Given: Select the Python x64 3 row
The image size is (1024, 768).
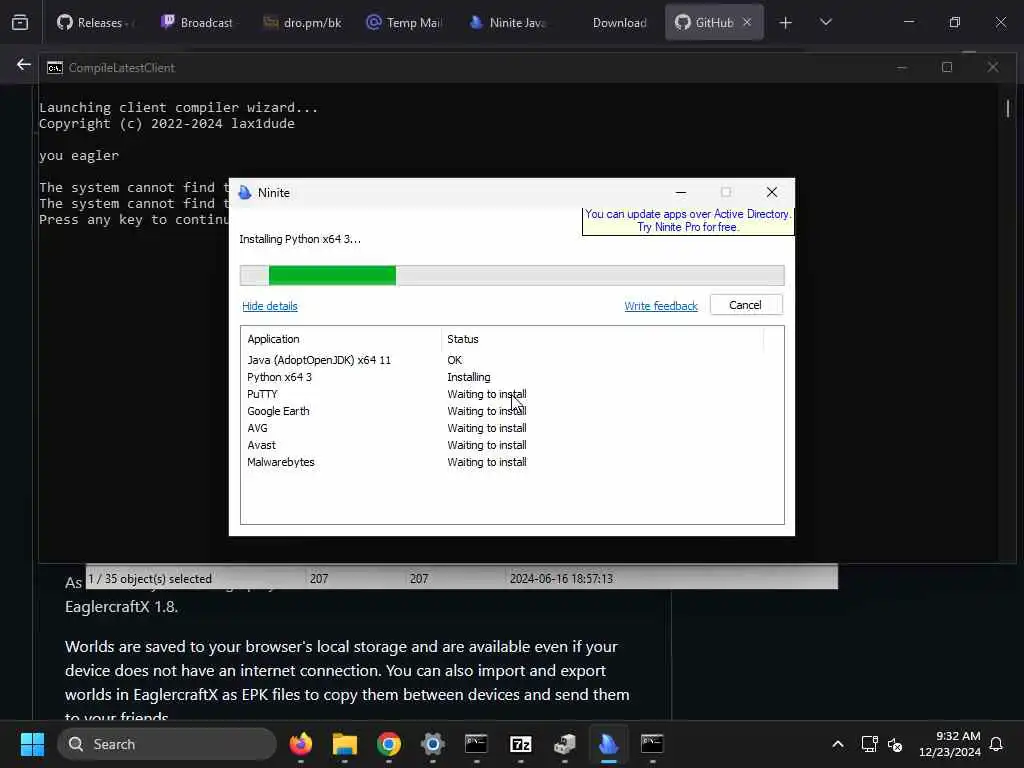Looking at the screenshot, I should [x=512, y=377].
